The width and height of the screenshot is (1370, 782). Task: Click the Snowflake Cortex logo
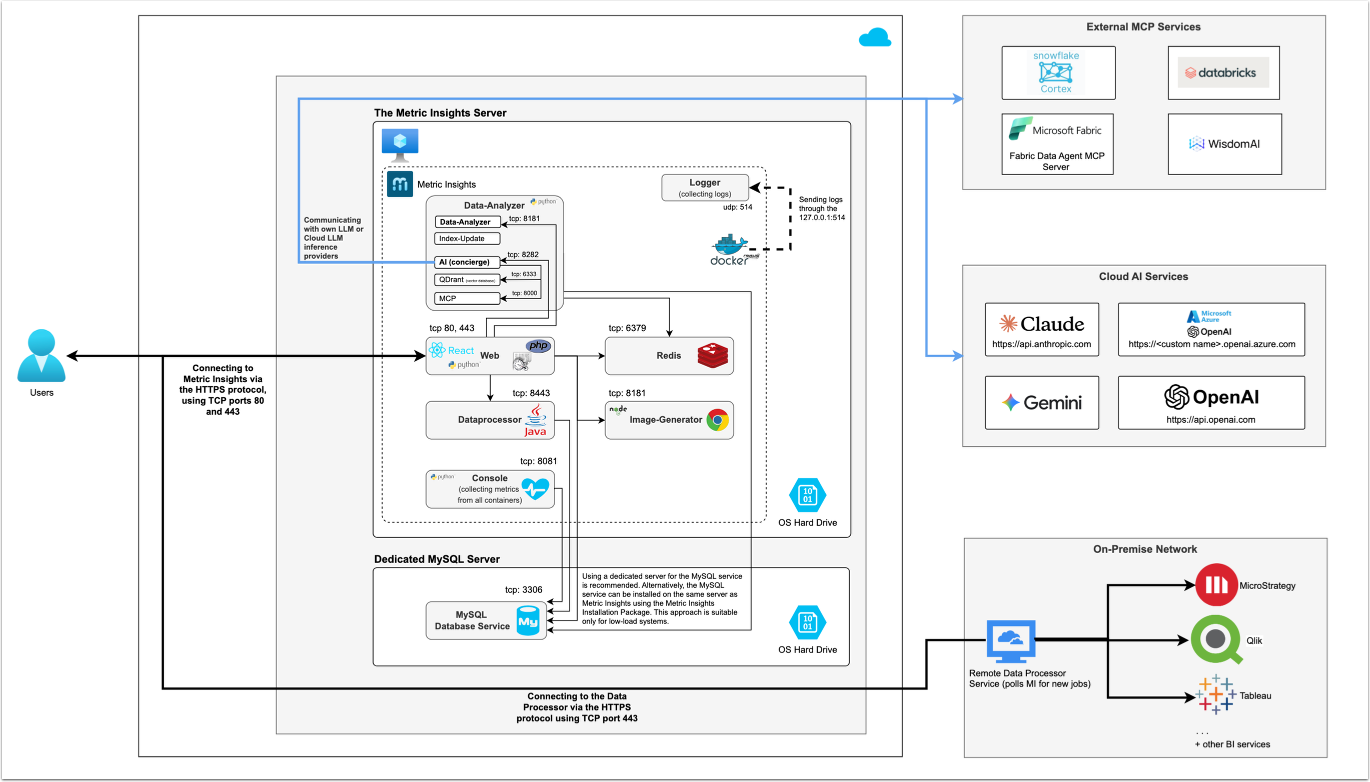click(1057, 71)
